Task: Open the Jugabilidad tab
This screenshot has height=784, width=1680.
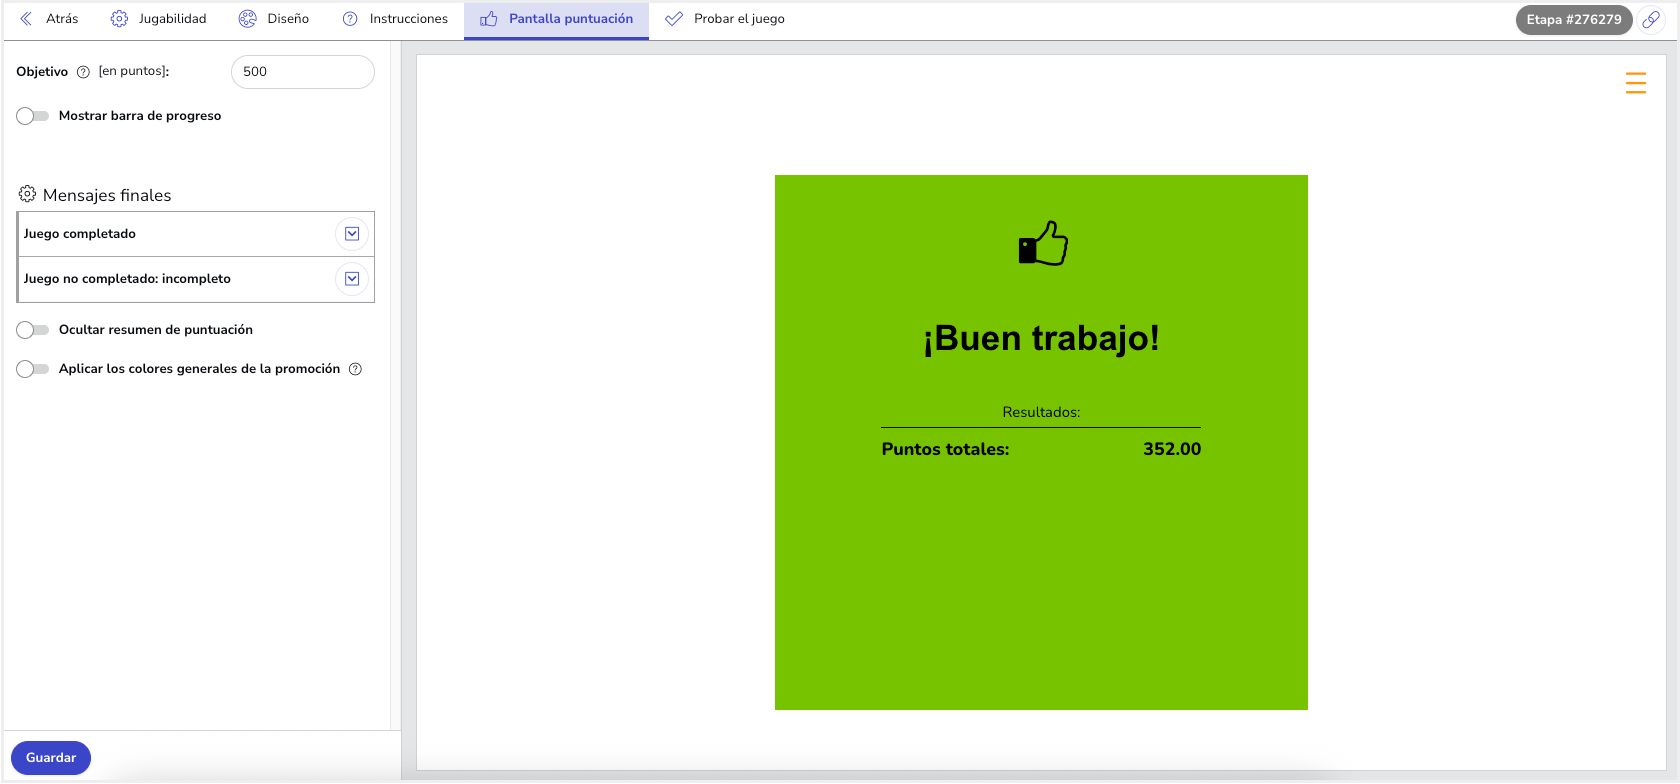Action: point(158,19)
